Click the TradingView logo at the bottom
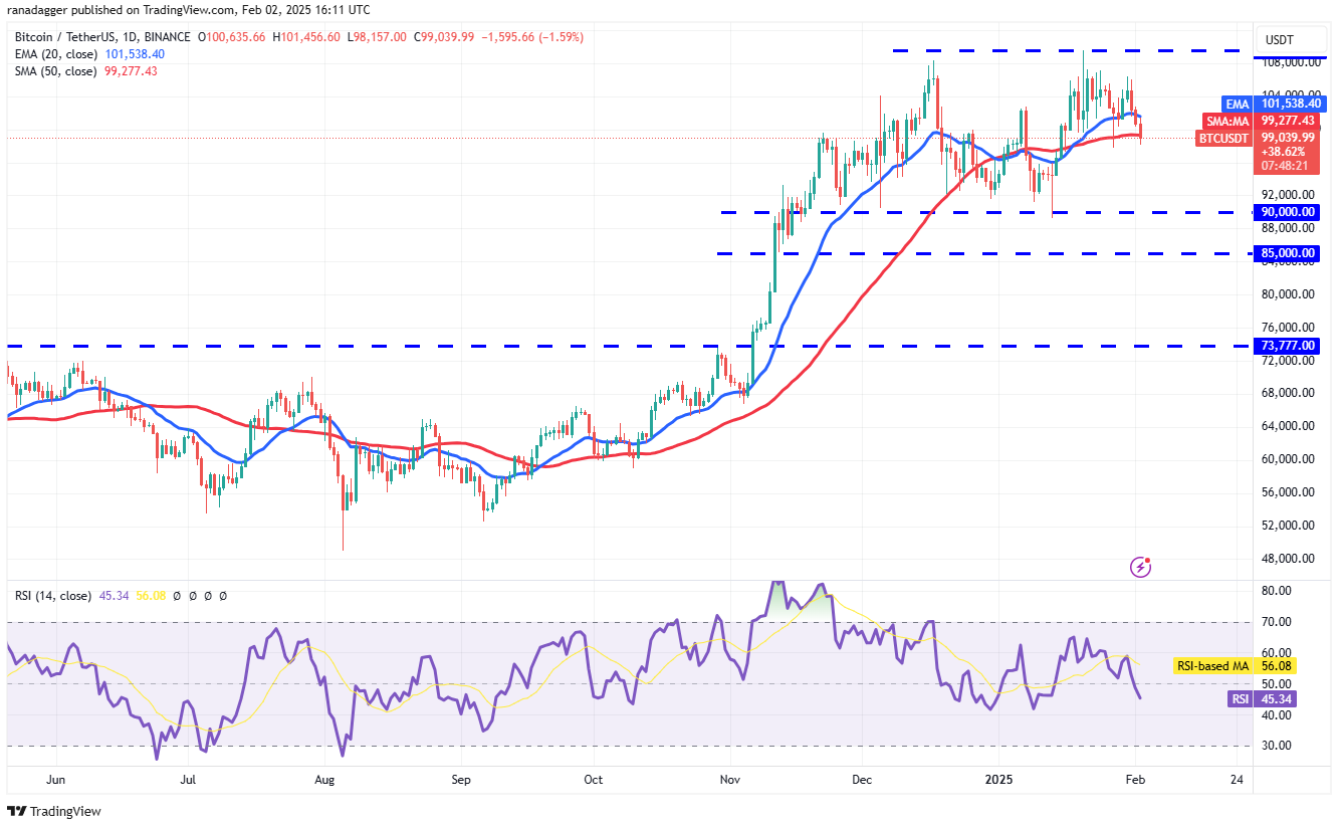This screenshot has height=824, width=1339. tap(55, 811)
